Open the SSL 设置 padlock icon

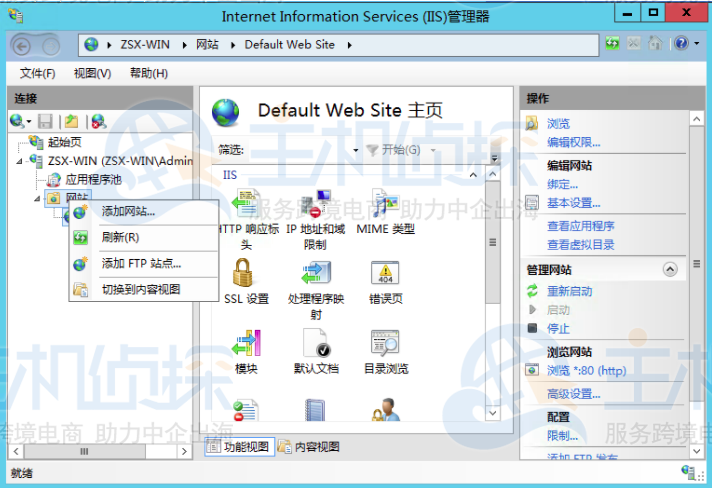(x=243, y=272)
